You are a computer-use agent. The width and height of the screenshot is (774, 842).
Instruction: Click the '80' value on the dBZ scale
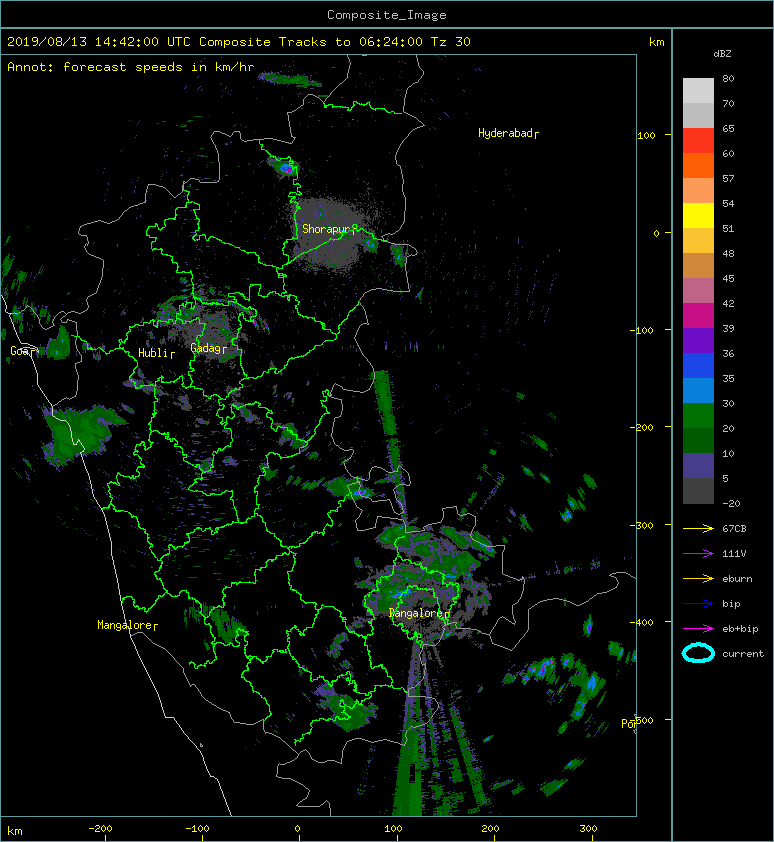click(x=728, y=78)
